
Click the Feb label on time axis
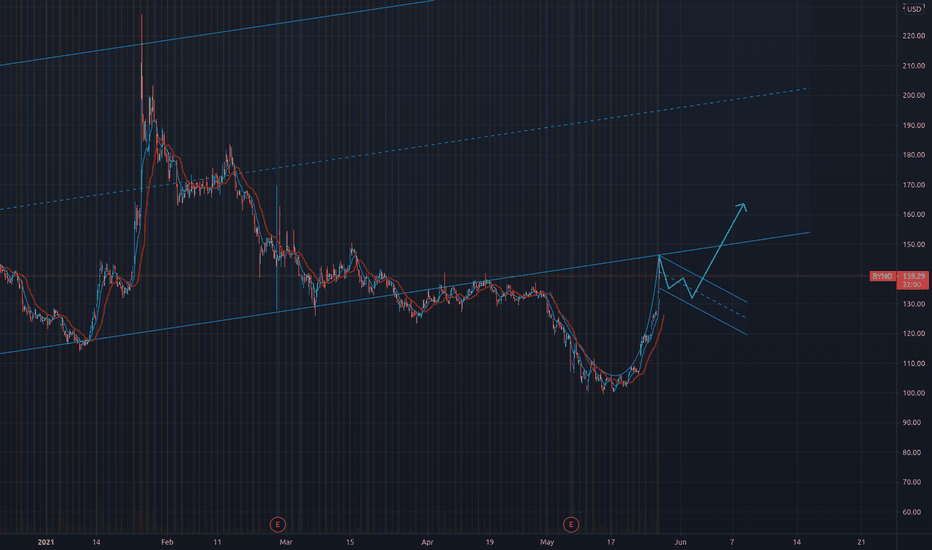(x=167, y=542)
